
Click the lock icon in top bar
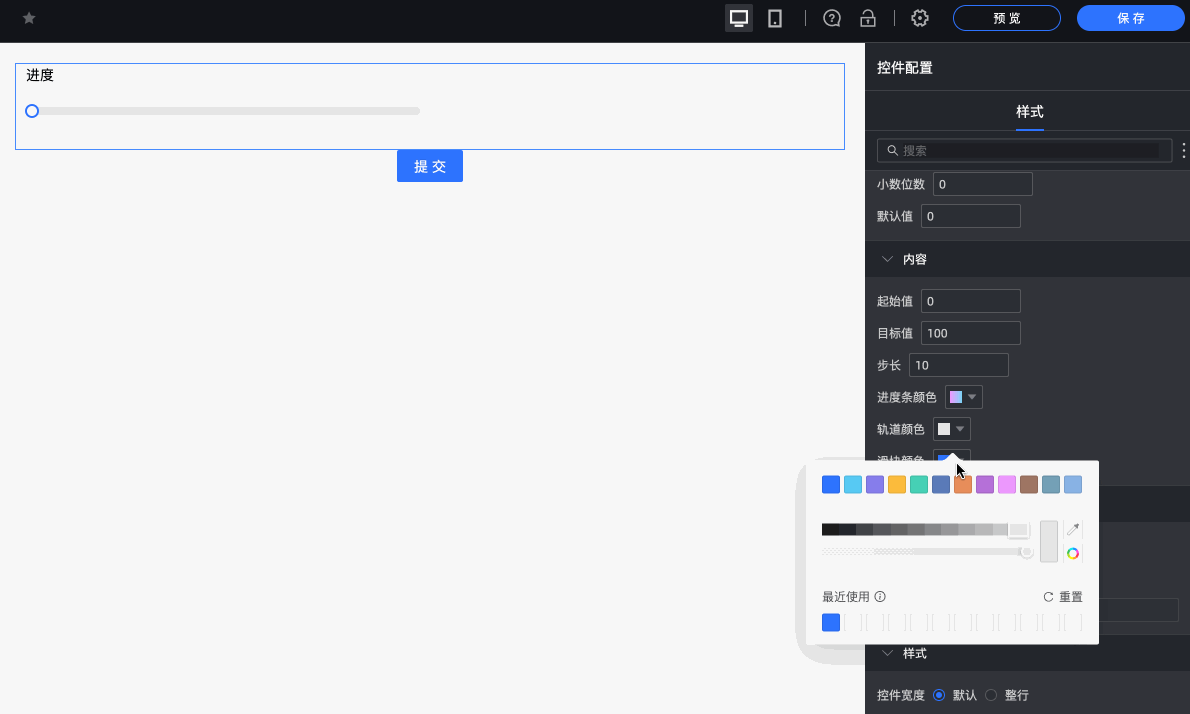868,18
